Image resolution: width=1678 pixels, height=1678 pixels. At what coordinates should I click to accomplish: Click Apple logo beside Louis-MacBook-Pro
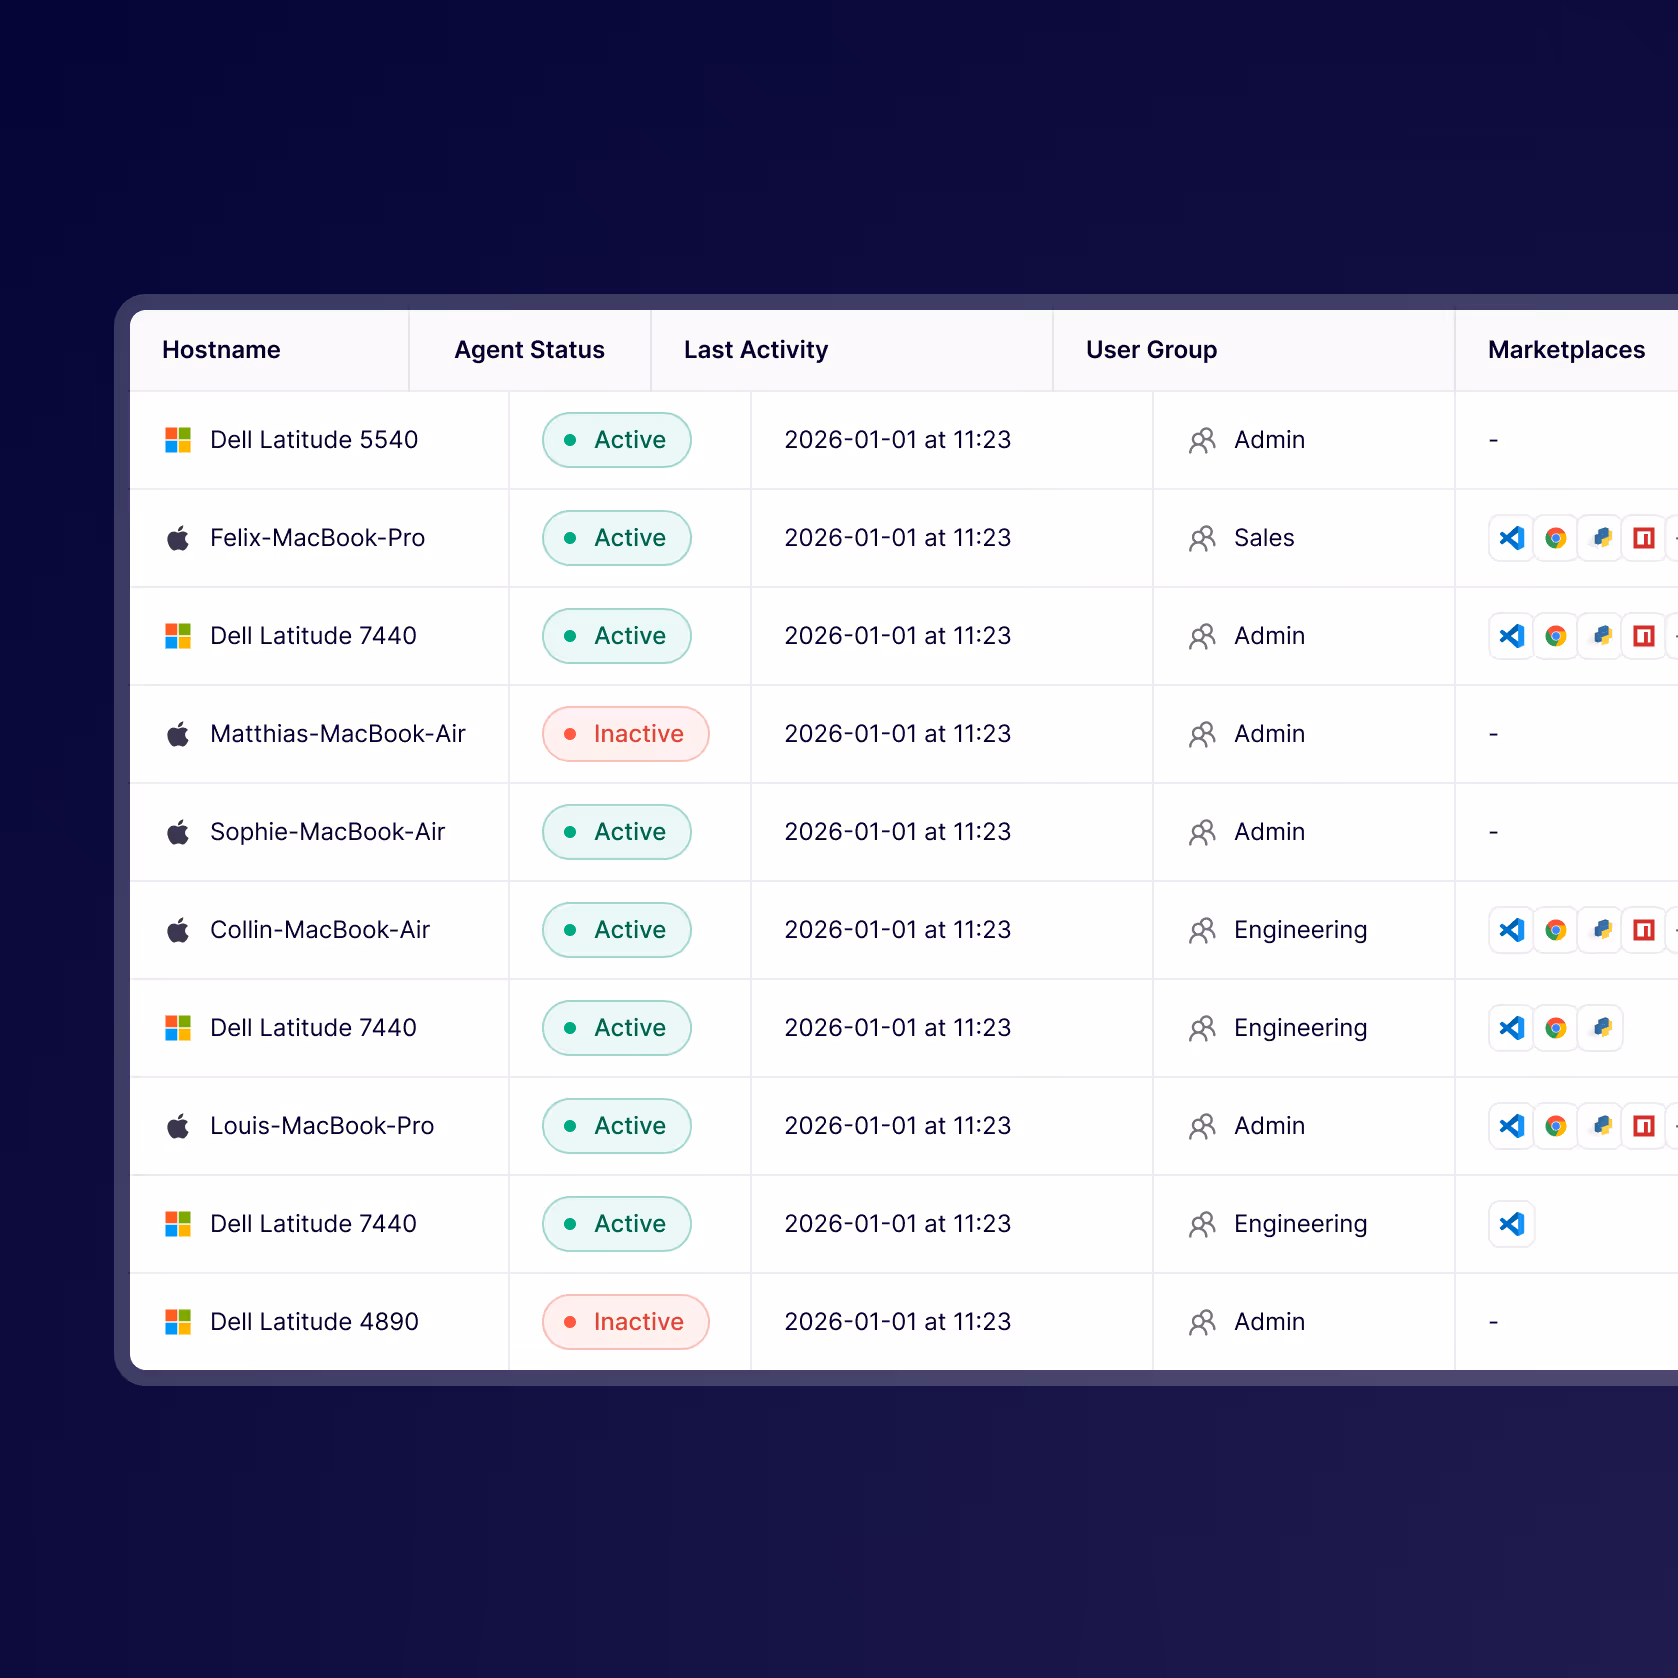(178, 1126)
